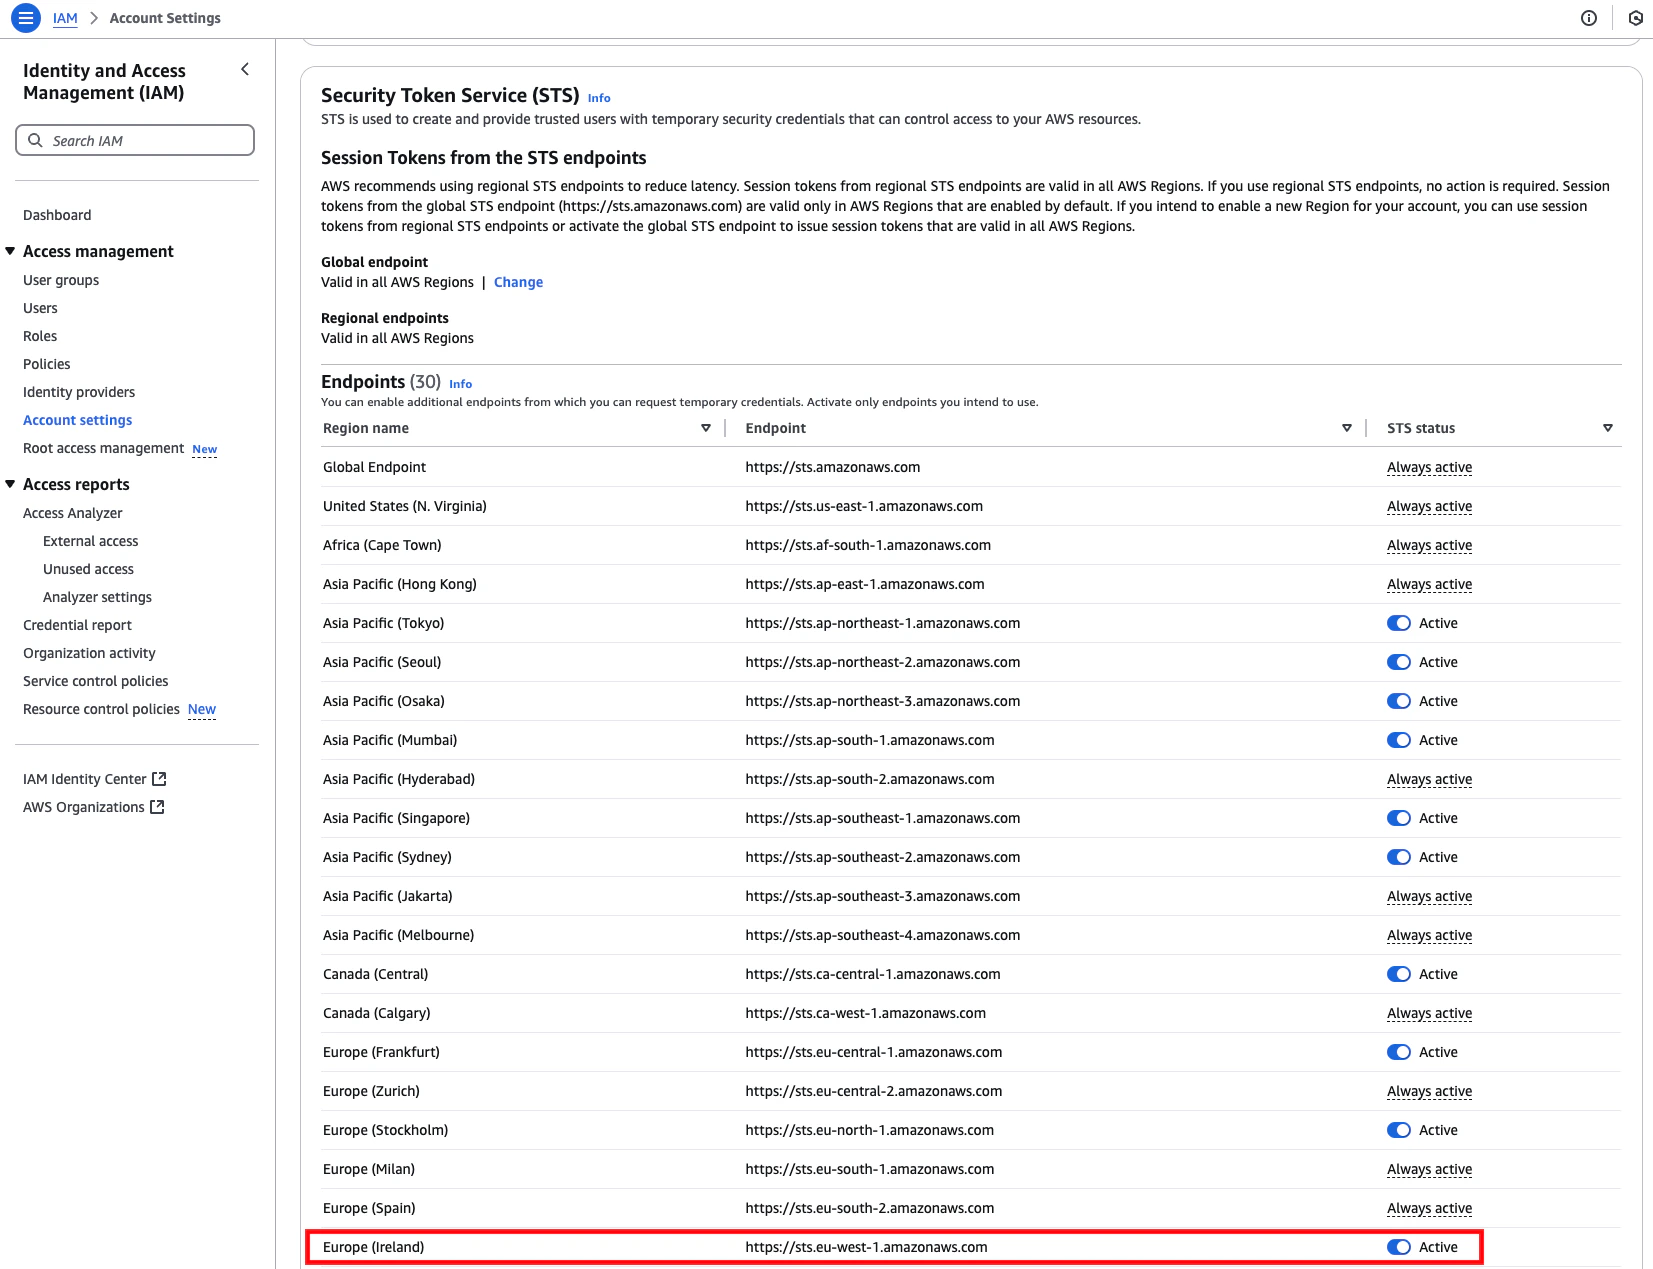Disable the Europe (Ireland) STS endpoint
Screen dimensions: 1653x1269
pyautogui.click(x=1399, y=1247)
